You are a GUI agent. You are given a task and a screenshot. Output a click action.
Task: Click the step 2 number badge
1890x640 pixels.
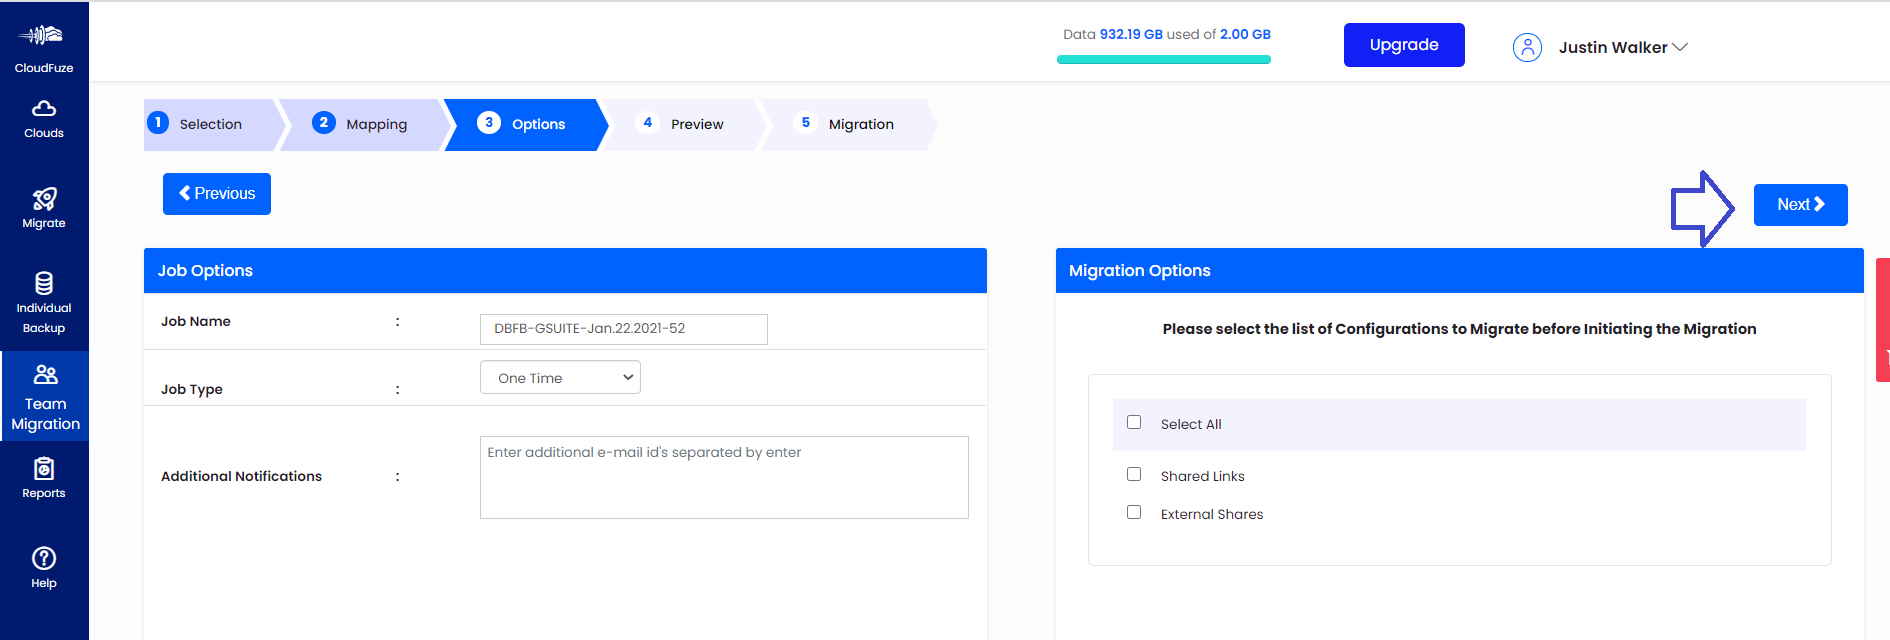pyautogui.click(x=324, y=123)
